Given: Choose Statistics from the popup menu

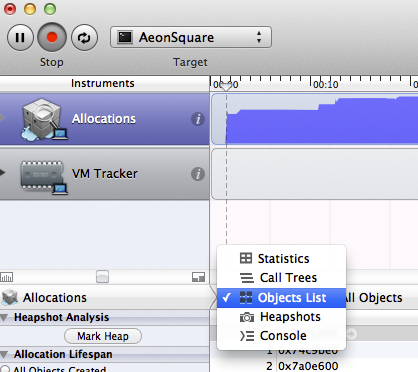Looking at the screenshot, I should (x=281, y=259).
